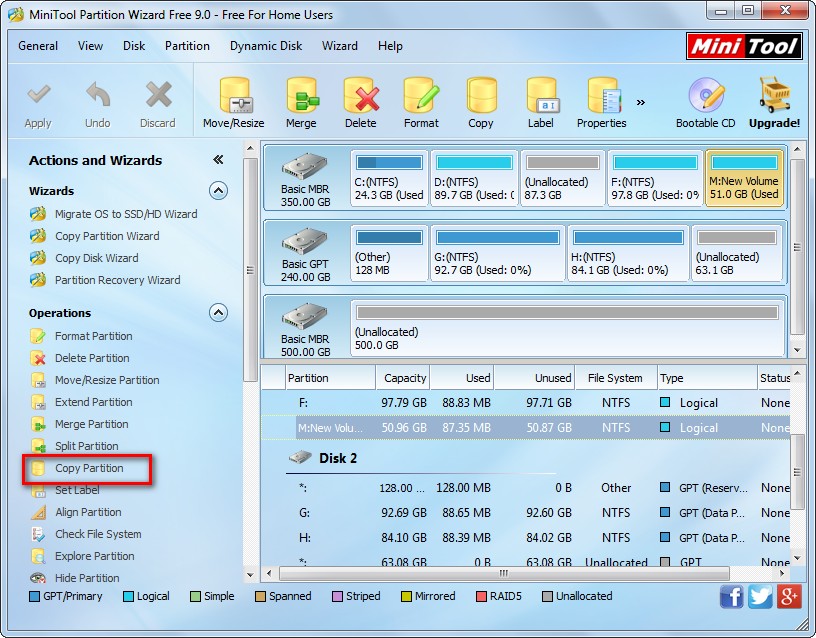Click Explore Partition operation
Screen dimensions: 816x638
coord(95,556)
